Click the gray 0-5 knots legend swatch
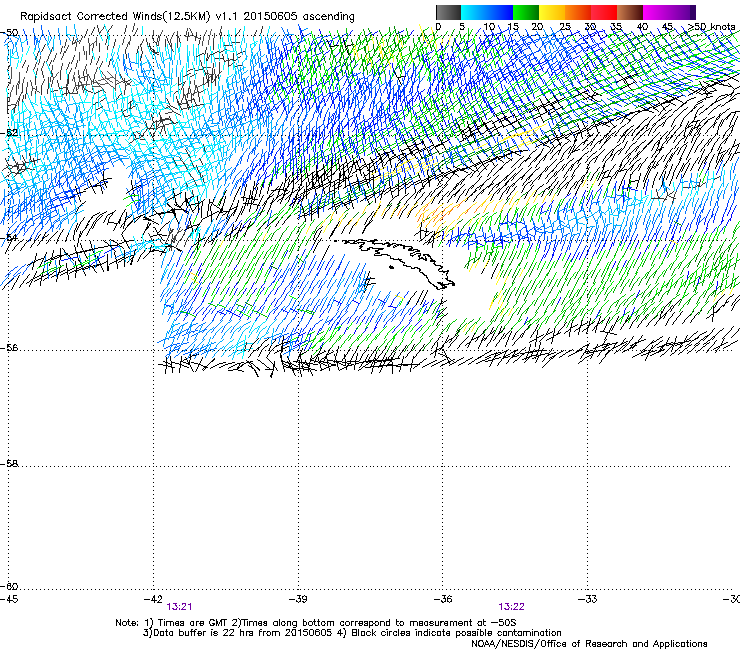 pyautogui.click(x=448, y=12)
